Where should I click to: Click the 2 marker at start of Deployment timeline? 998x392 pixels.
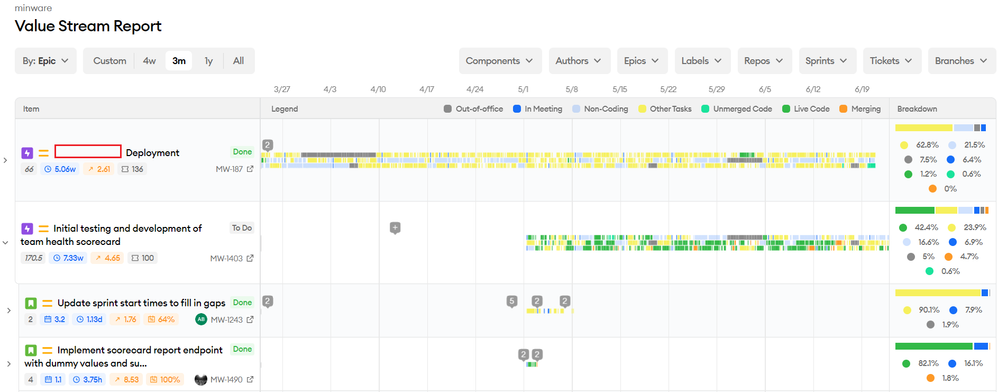tap(268, 146)
